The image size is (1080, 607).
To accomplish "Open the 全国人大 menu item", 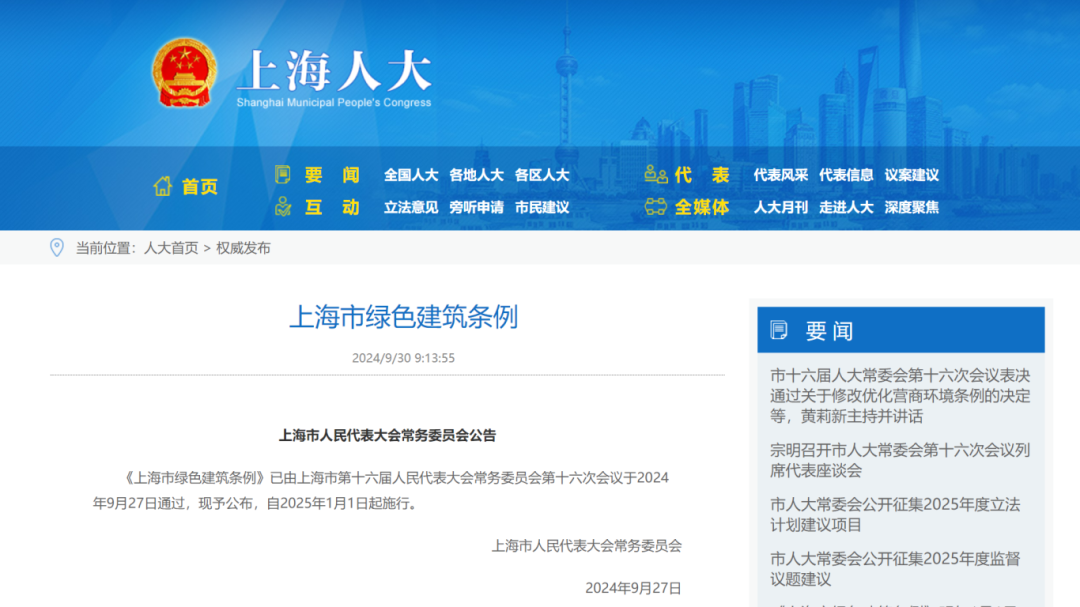I will [411, 174].
